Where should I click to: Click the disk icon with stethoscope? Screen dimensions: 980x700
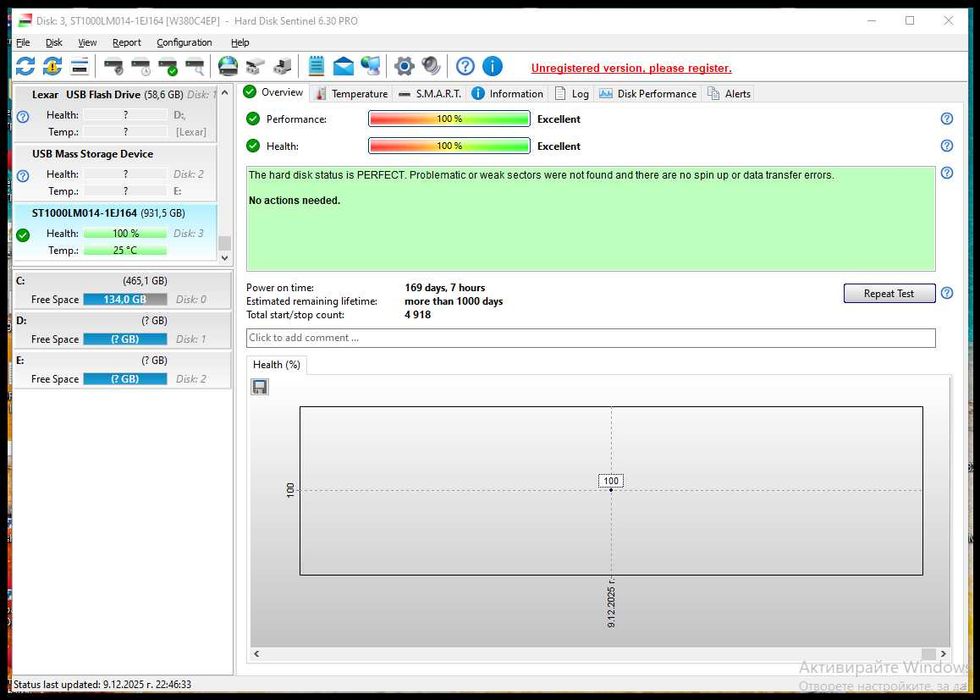114,66
